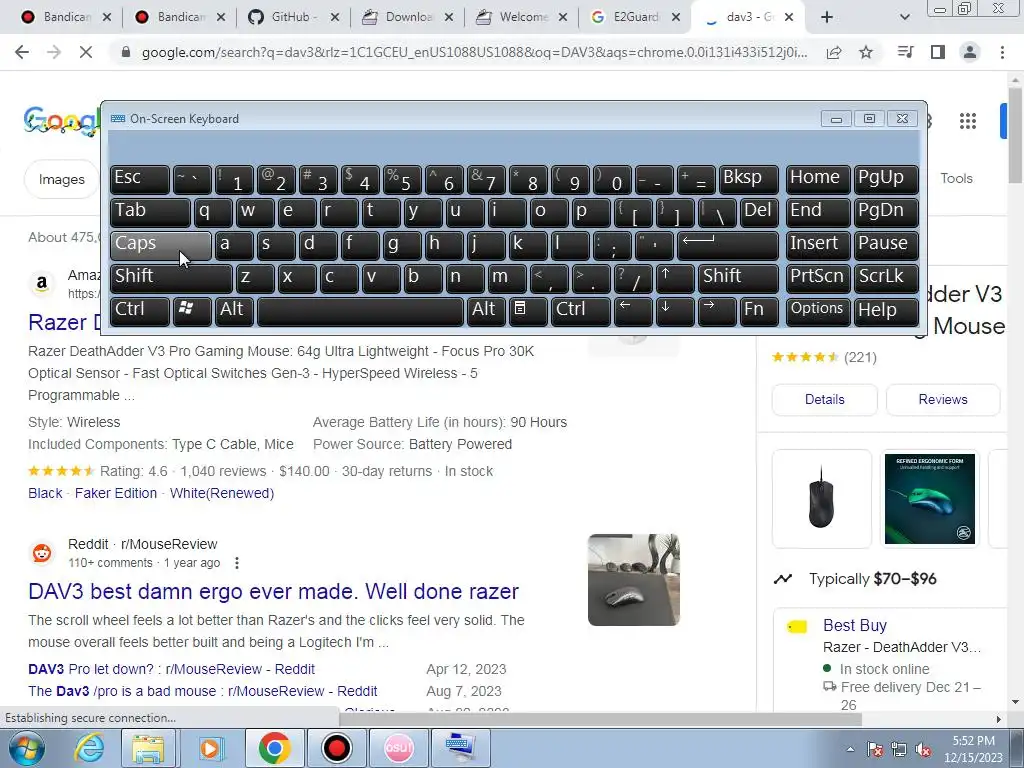Open the green ergonomic form thumbnail
Screen dimensions: 1024x768
929,498
